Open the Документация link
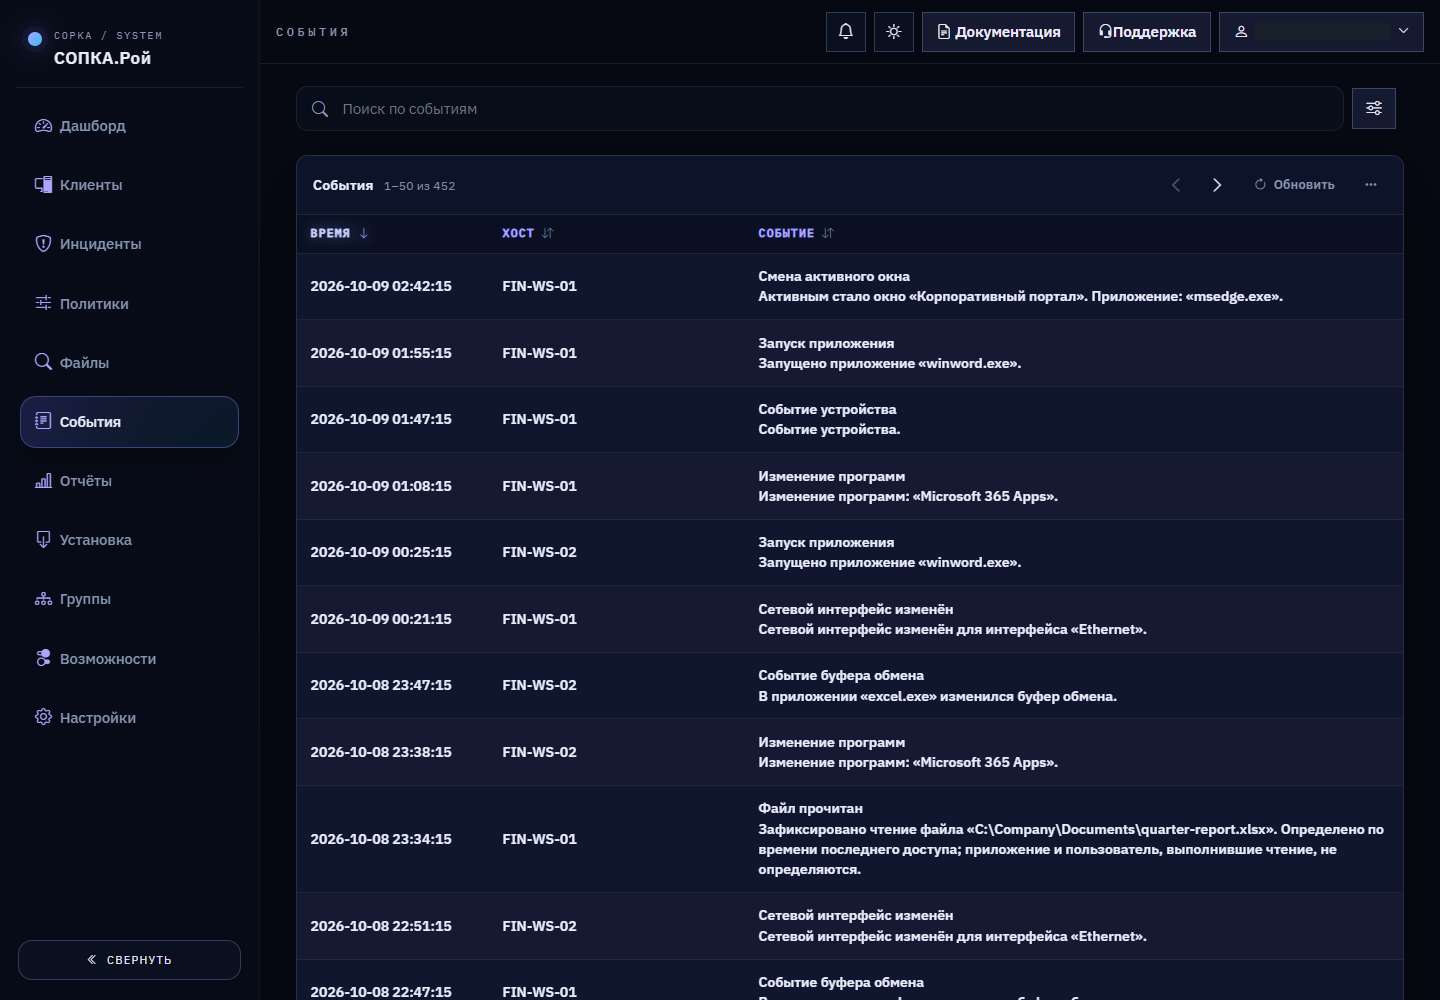Screen dimensions: 1440x1000 [998, 32]
